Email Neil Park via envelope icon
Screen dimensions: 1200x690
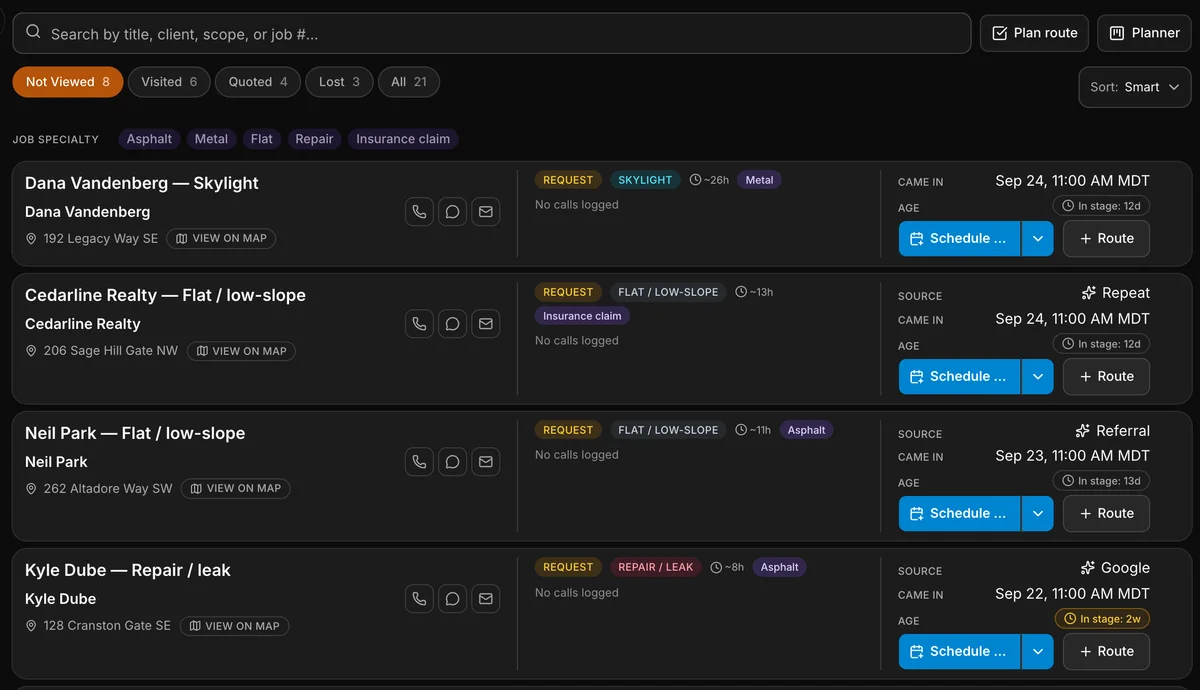pyautogui.click(x=486, y=462)
